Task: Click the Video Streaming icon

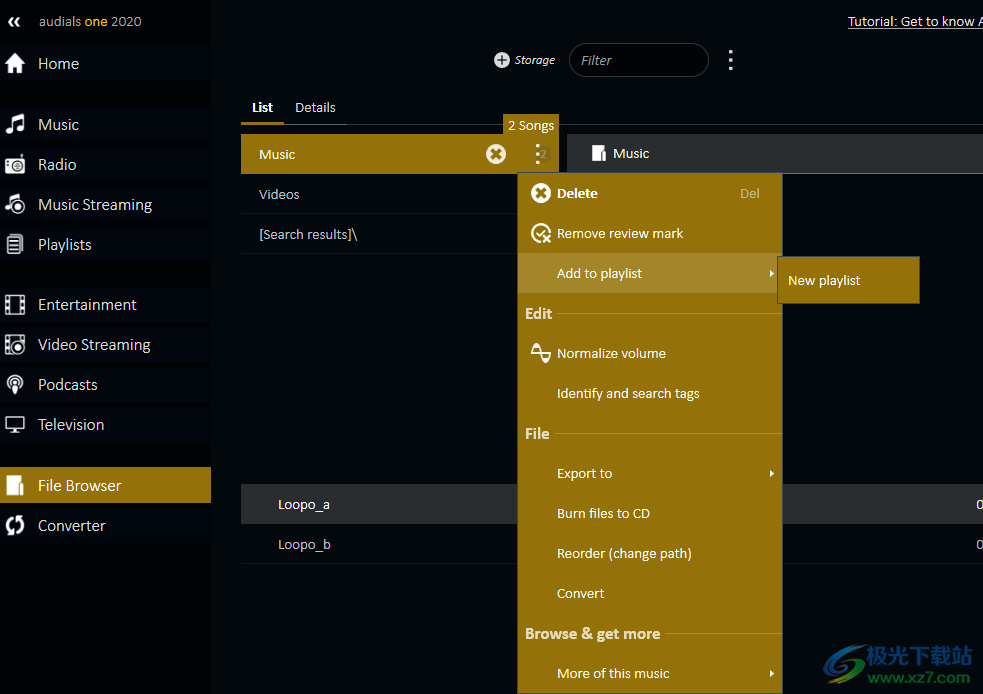Action: [x=15, y=345]
